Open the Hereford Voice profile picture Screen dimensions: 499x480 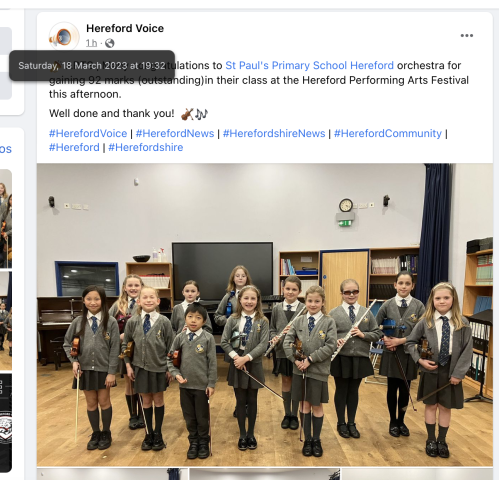(x=64, y=37)
